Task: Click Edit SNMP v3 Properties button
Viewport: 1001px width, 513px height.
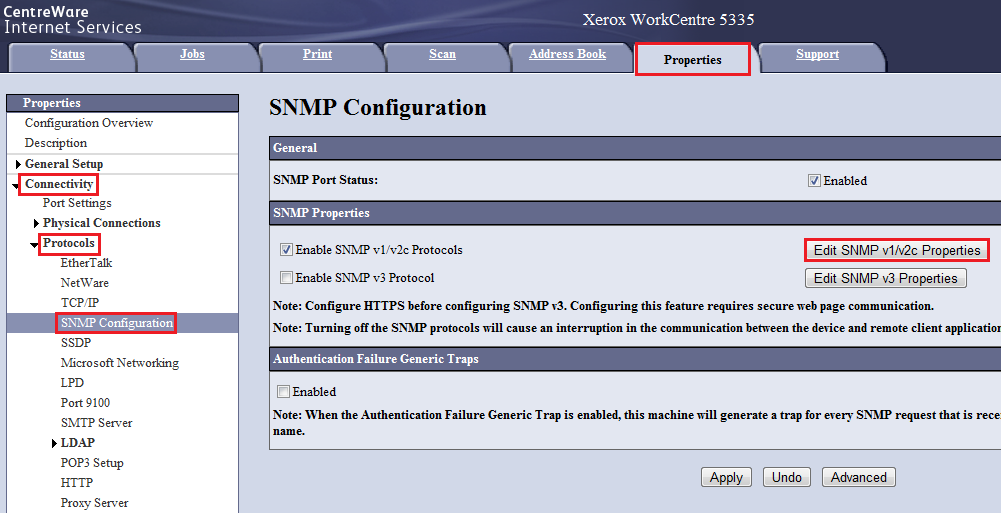Action: [885, 278]
